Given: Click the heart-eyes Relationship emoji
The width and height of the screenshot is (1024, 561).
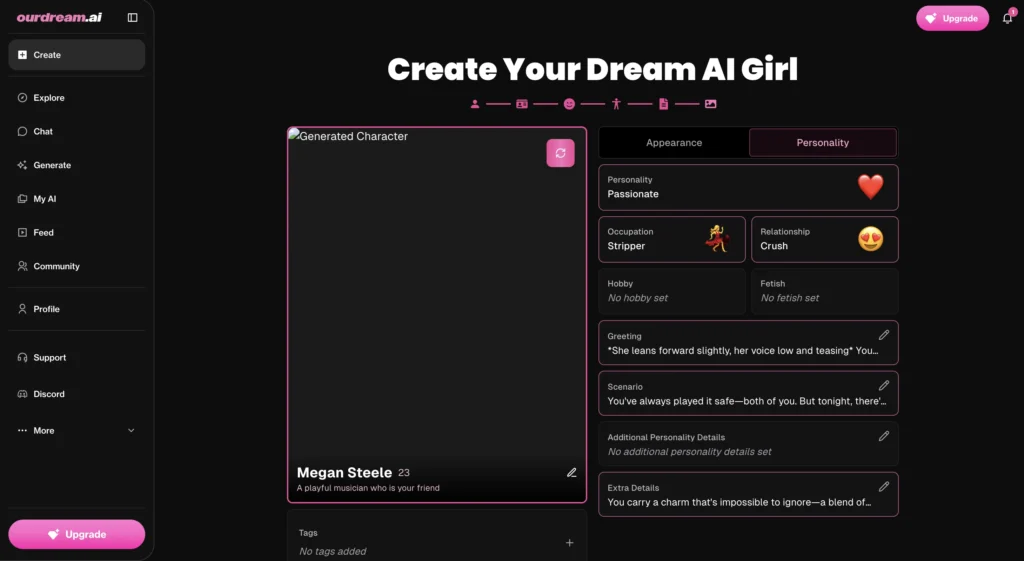Looking at the screenshot, I should click(871, 239).
